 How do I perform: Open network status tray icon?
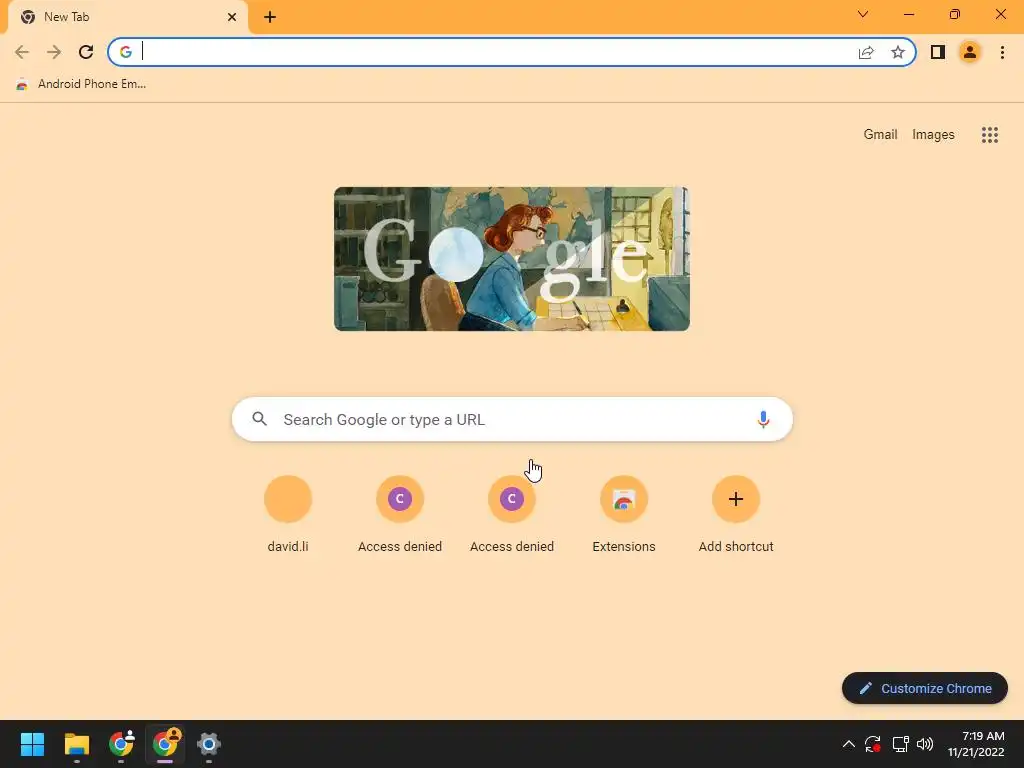point(901,744)
